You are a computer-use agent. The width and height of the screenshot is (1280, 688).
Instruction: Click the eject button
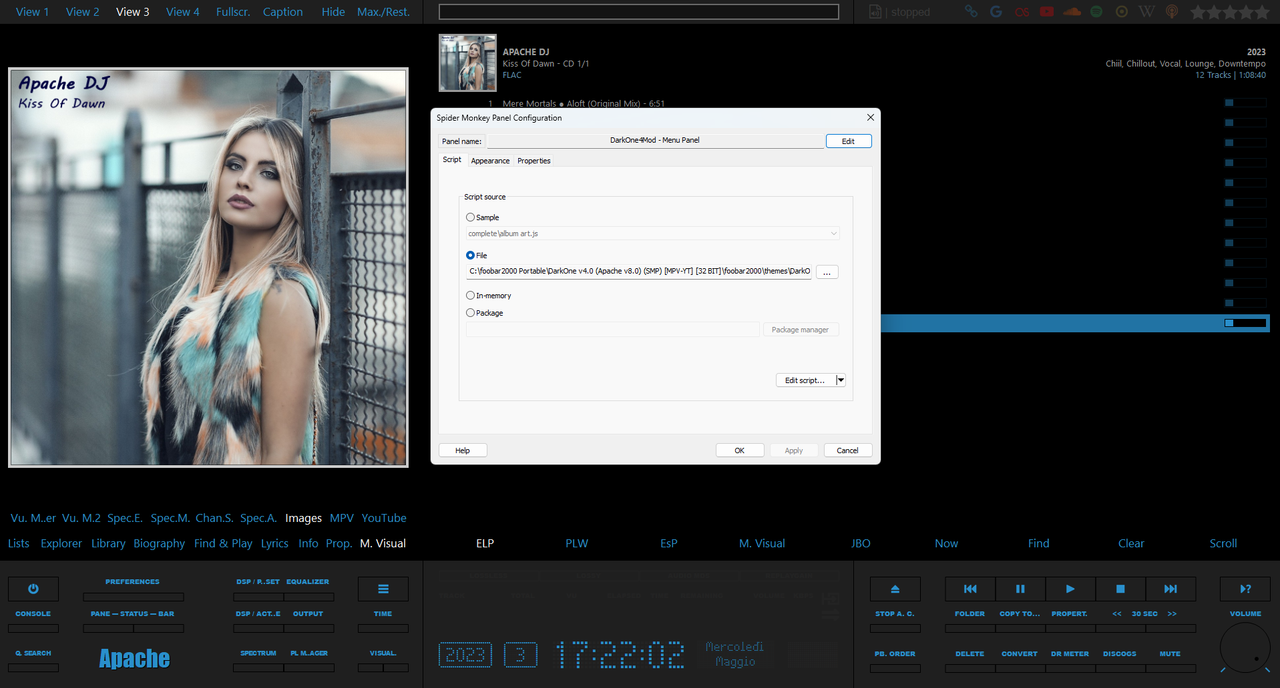click(x=895, y=589)
